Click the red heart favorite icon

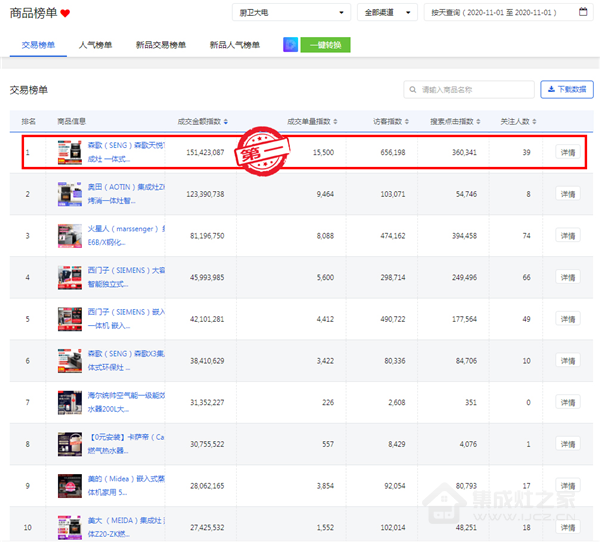(65, 13)
